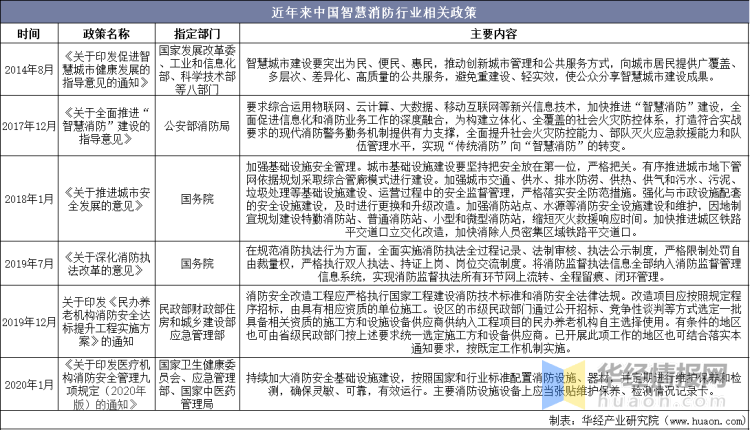Select policy 《关于深化消防执法改革的意见》

click(106, 264)
